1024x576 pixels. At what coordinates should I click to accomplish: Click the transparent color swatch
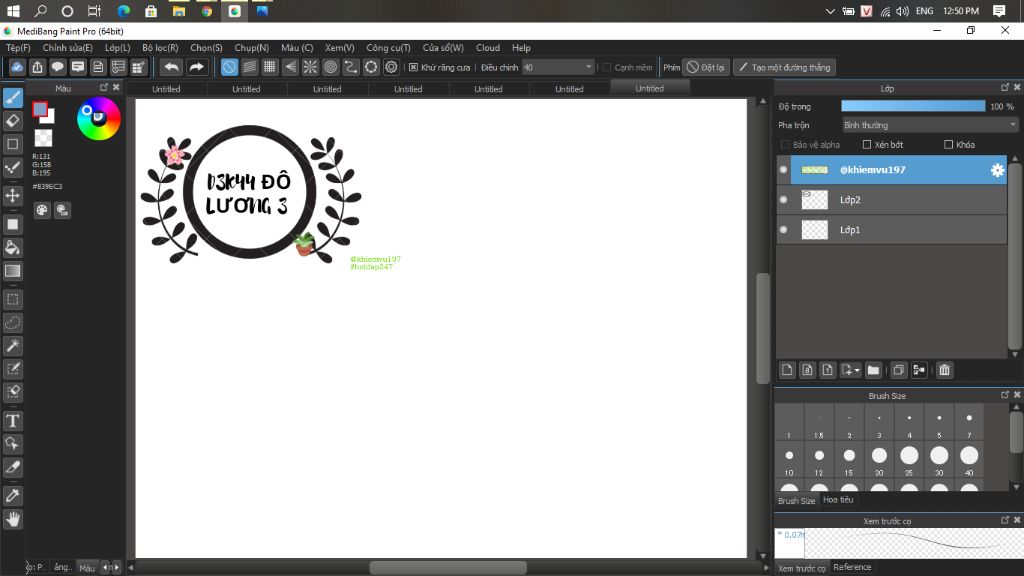pyautogui.click(x=43, y=138)
